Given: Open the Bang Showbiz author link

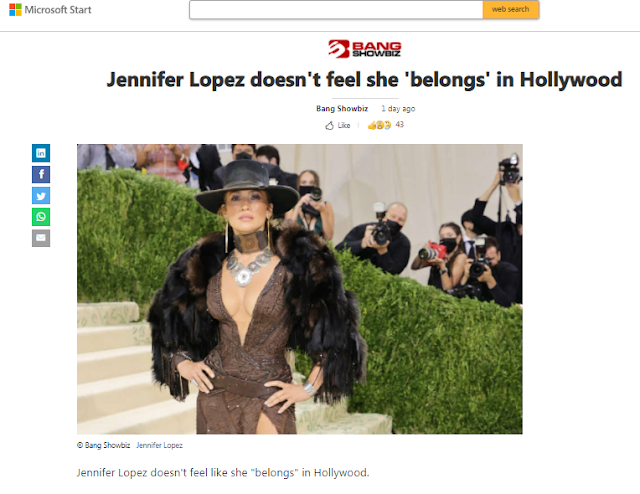Looking at the screenshot, I should (342, 109).
